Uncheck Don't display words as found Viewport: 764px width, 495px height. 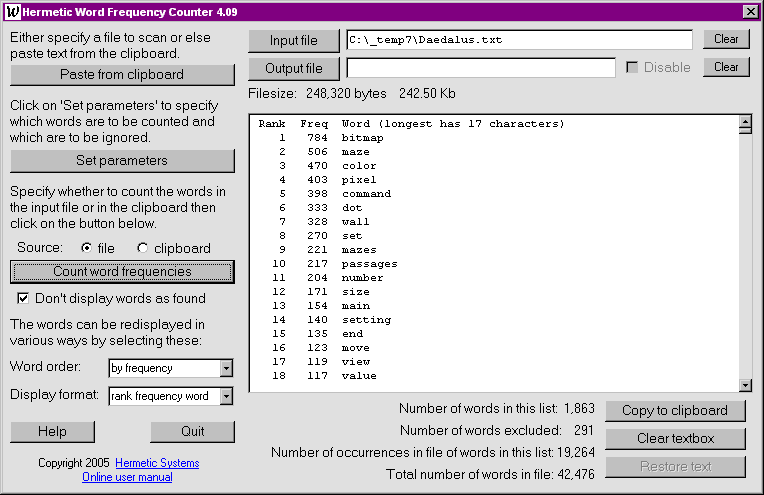pos(23,298)
